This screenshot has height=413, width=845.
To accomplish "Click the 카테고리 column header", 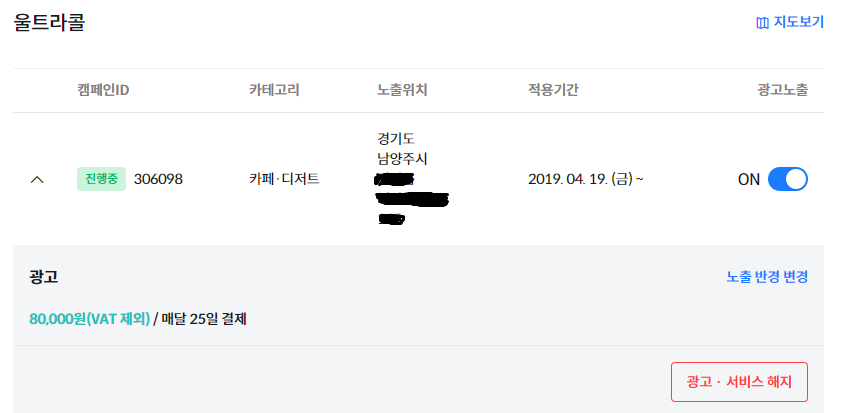I will tap(274, 90).
